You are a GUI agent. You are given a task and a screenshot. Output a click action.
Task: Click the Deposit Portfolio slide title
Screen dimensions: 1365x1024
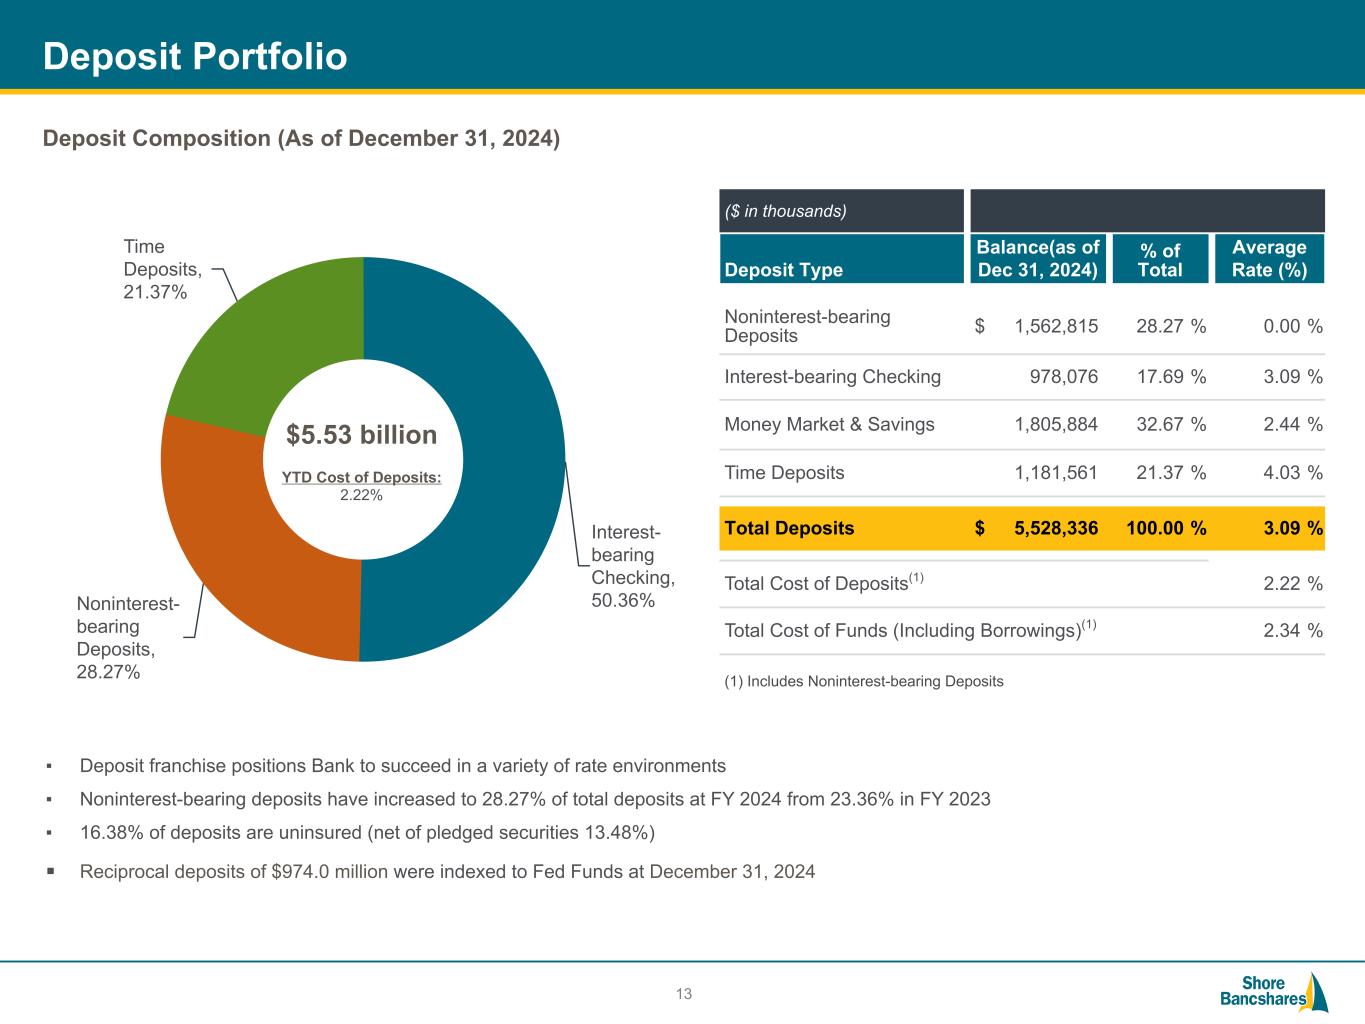[195, 57]
